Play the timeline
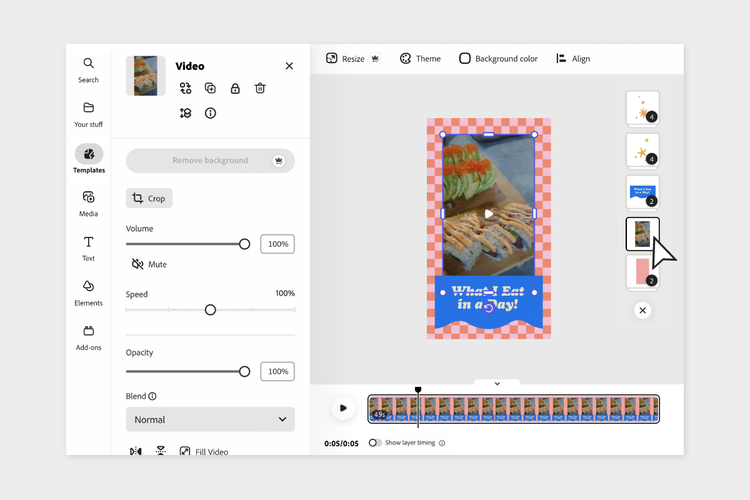The height and width of the screenshot is (500, 750). pos(343,408)
